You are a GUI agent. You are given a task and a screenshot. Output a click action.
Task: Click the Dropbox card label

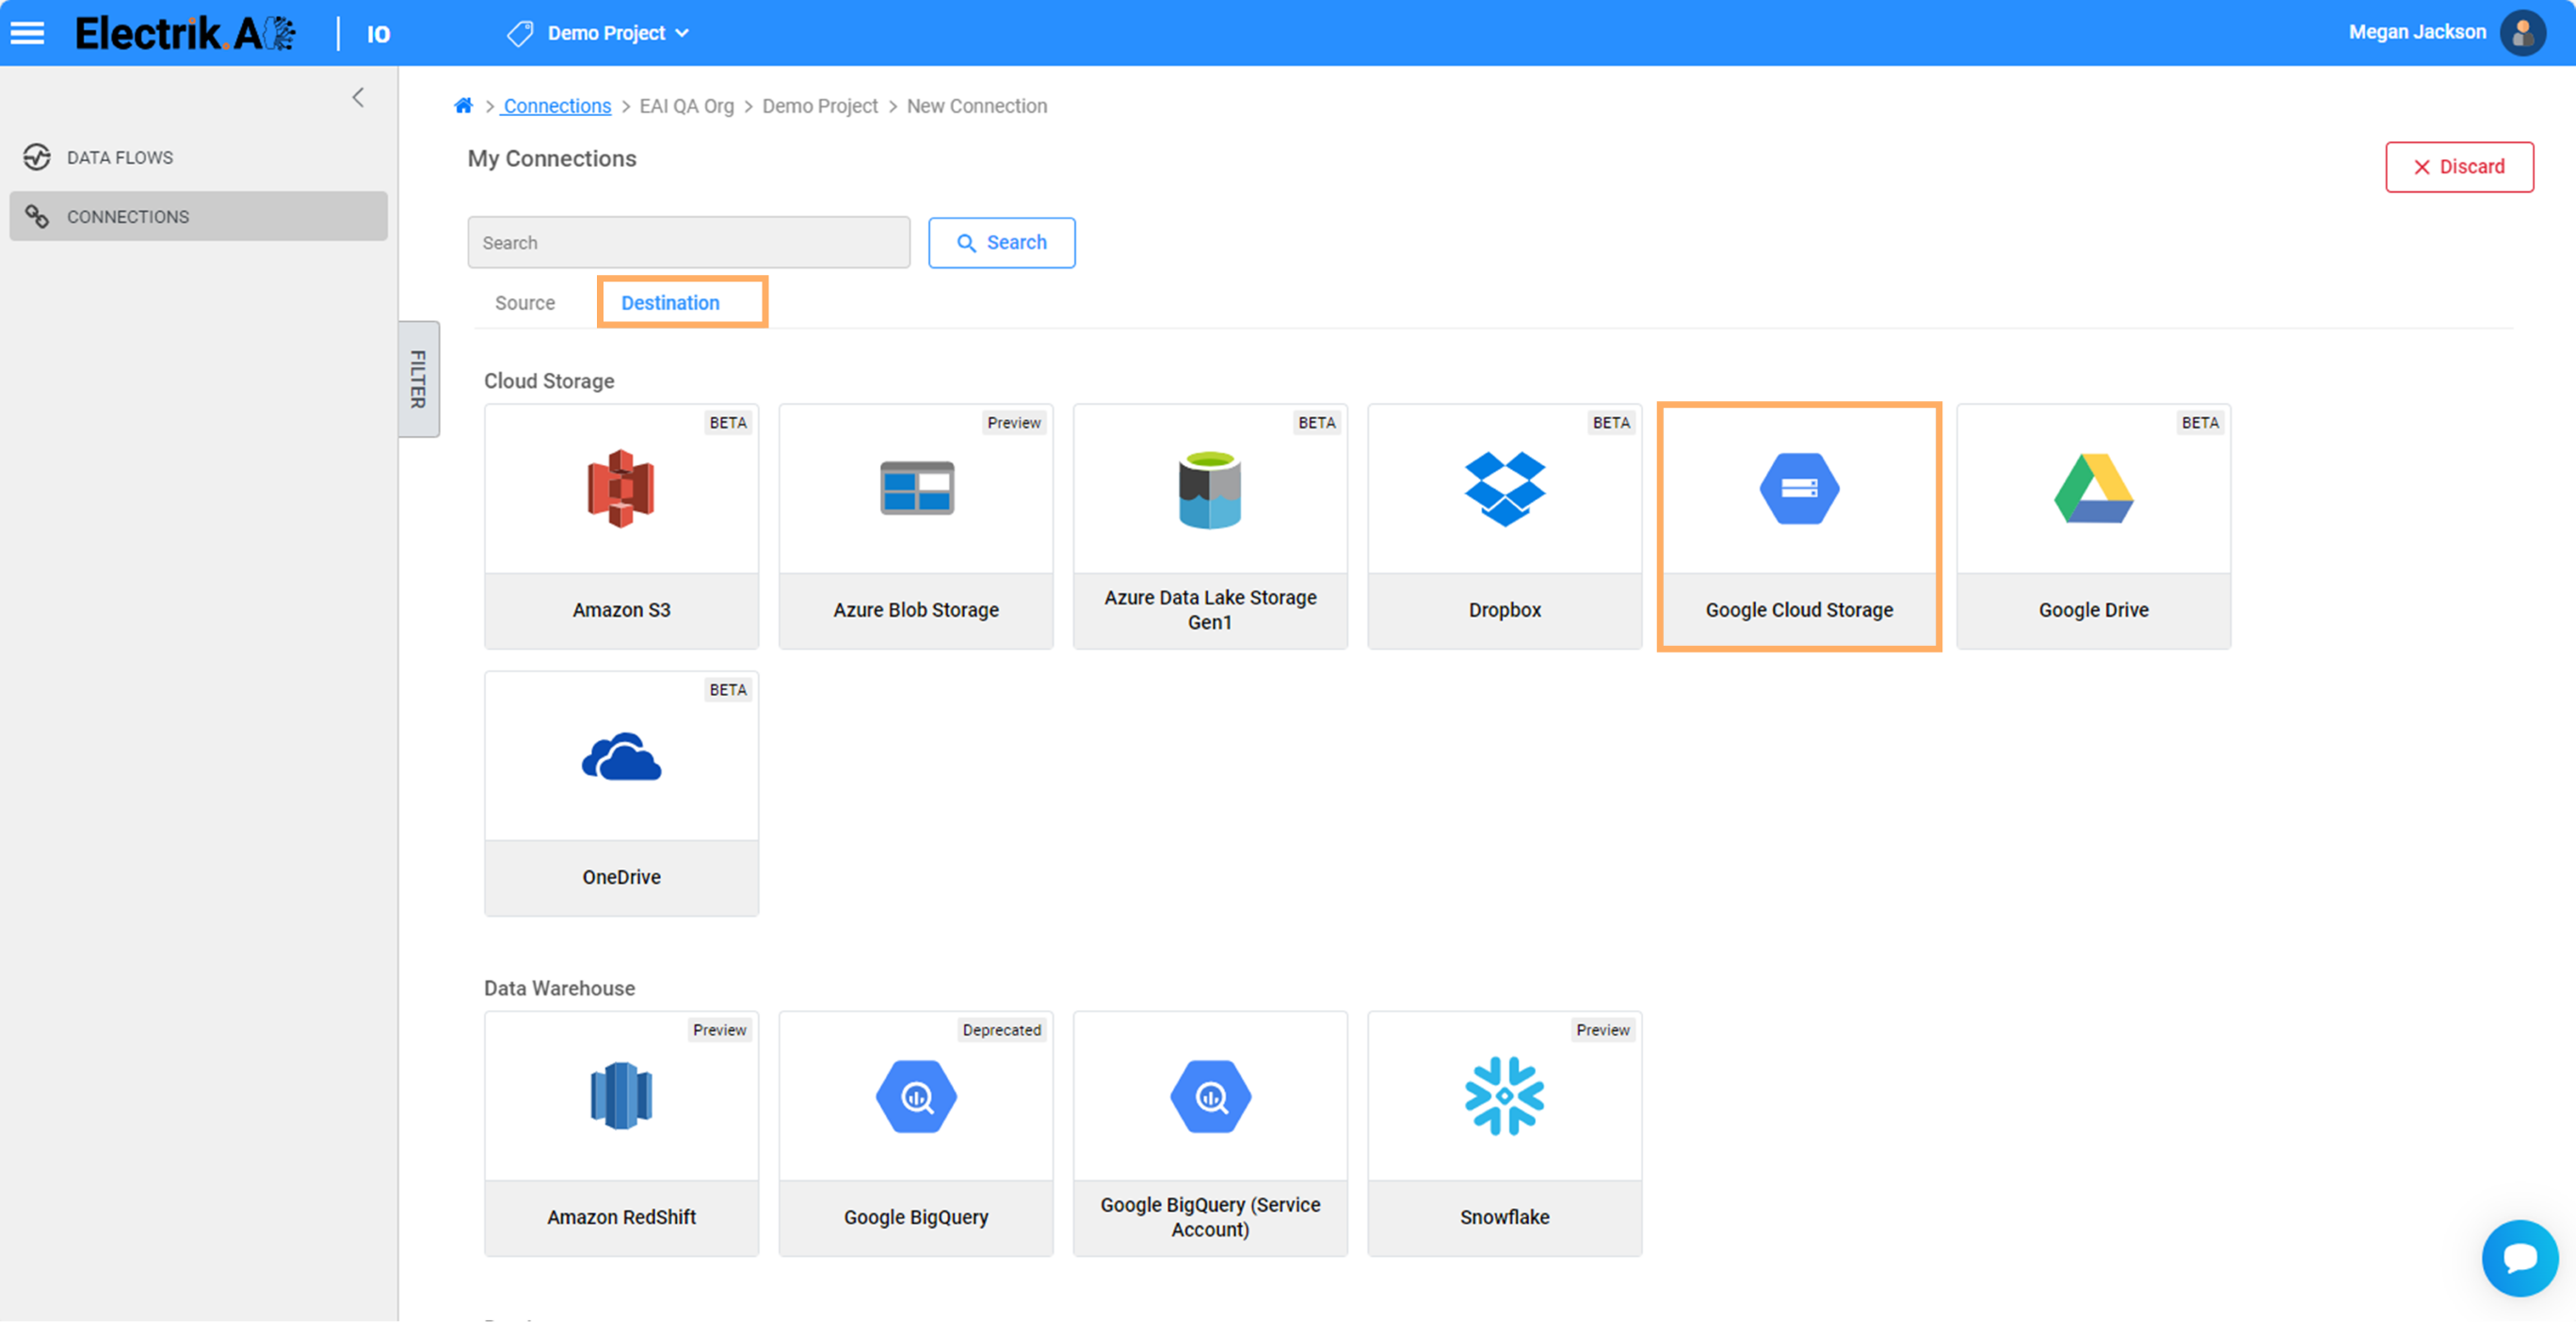pyautogui.click(x=1505, y=610)
